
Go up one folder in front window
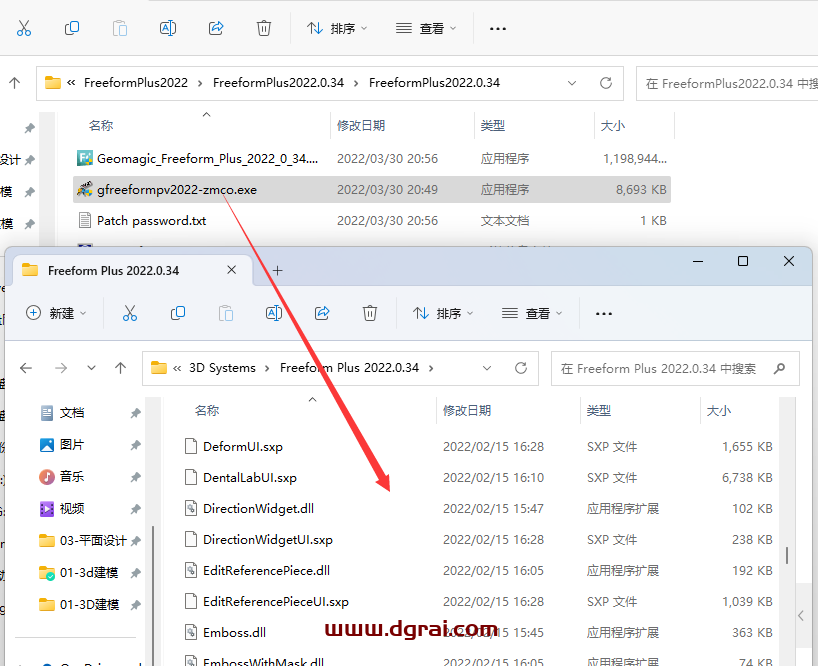tap(121, 368)
